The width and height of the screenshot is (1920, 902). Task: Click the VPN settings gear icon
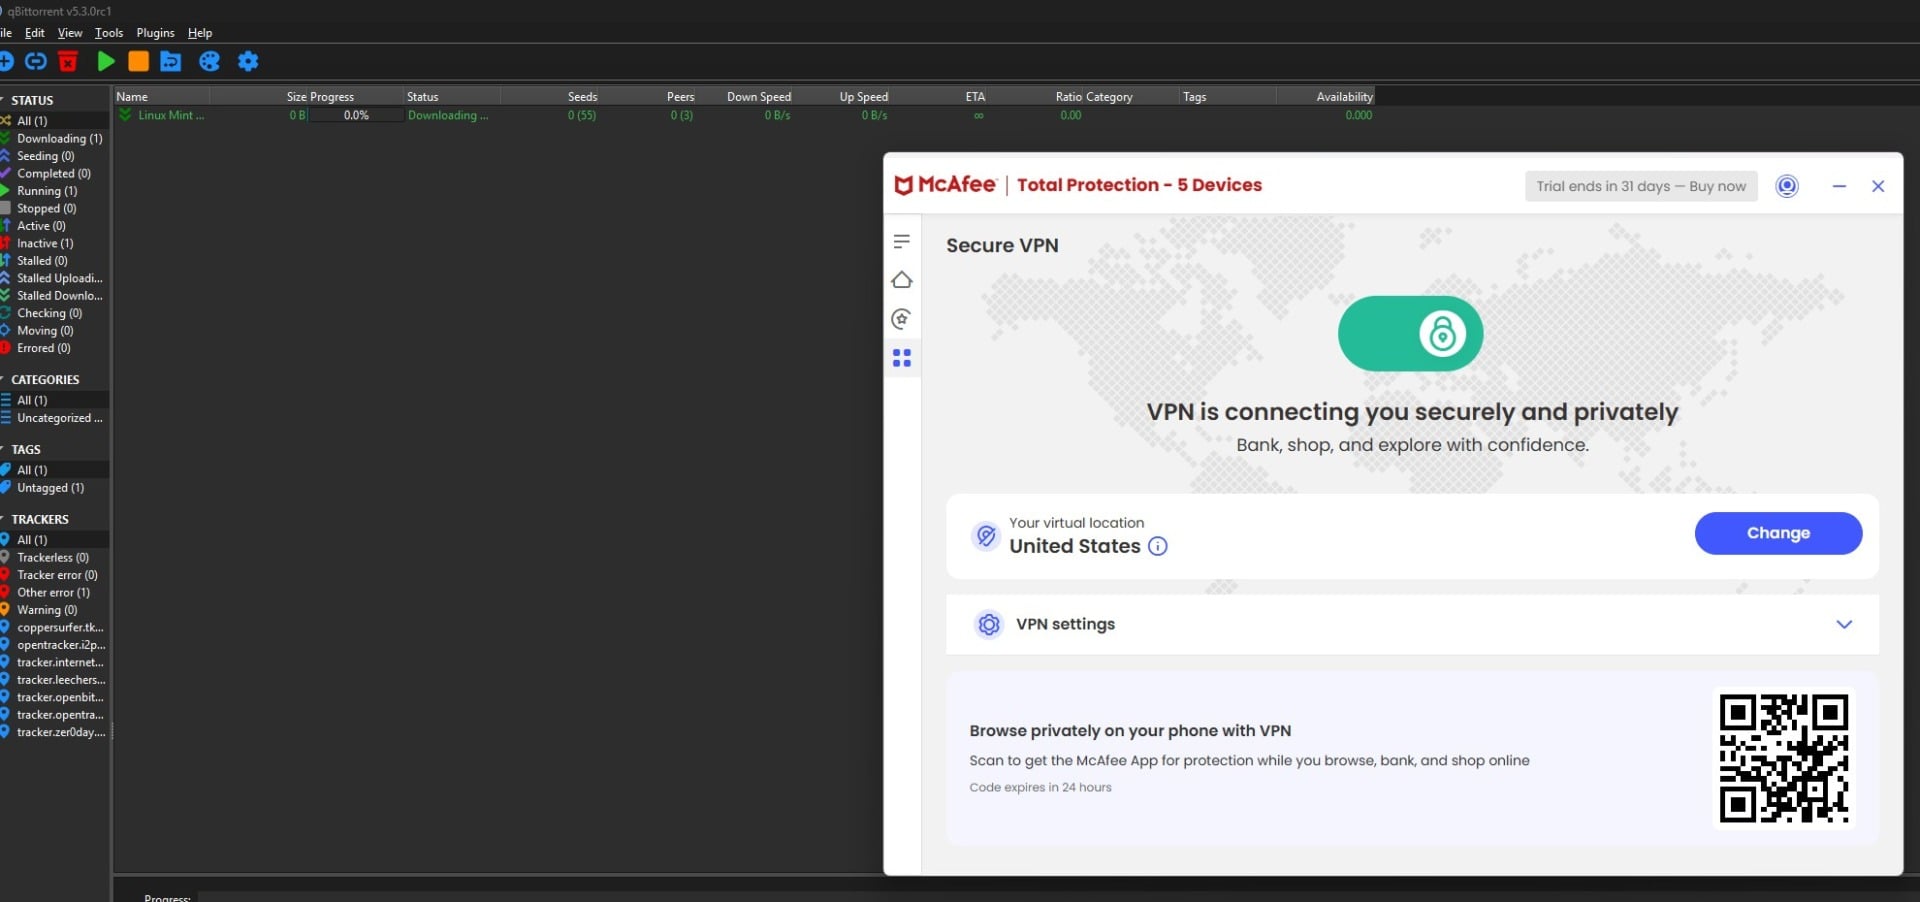tap(989, 624)
